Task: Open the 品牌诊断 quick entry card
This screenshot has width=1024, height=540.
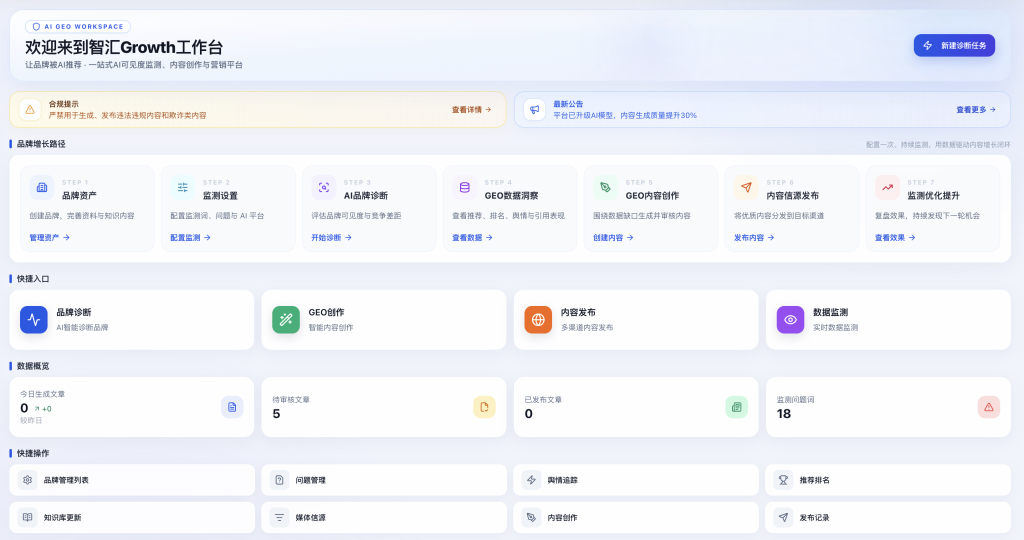Action: click(131, 320)
